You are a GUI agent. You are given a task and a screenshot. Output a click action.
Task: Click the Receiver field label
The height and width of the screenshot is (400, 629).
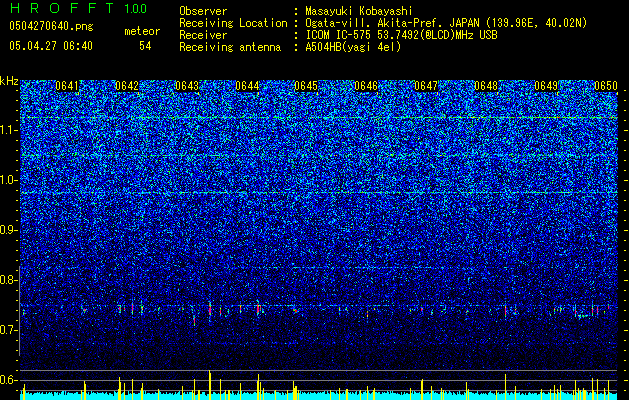point(203,35)
